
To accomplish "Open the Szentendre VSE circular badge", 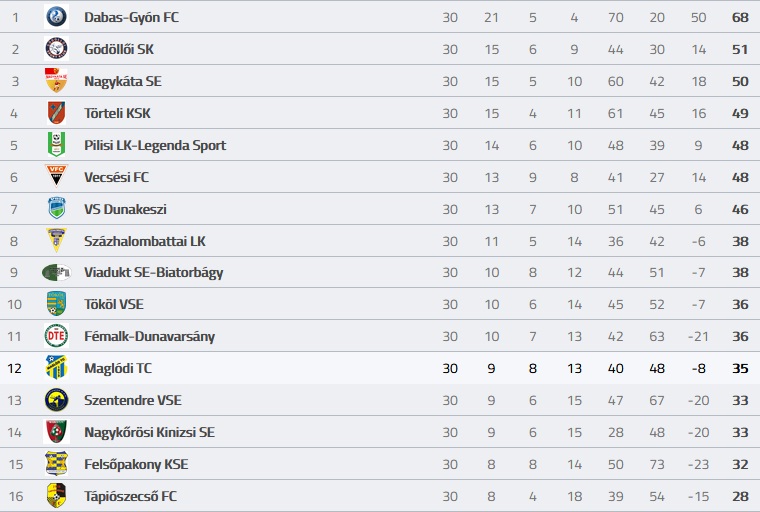I will coord(56,400).
